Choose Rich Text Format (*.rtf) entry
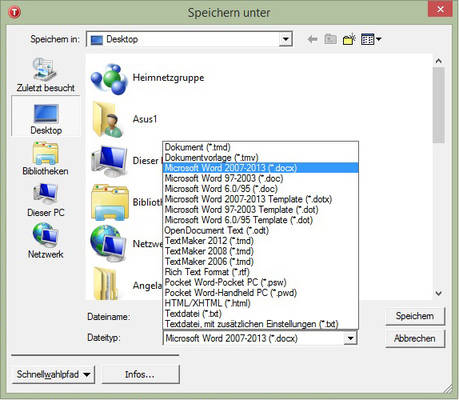459x400 pixels. [x=261, y=272]
